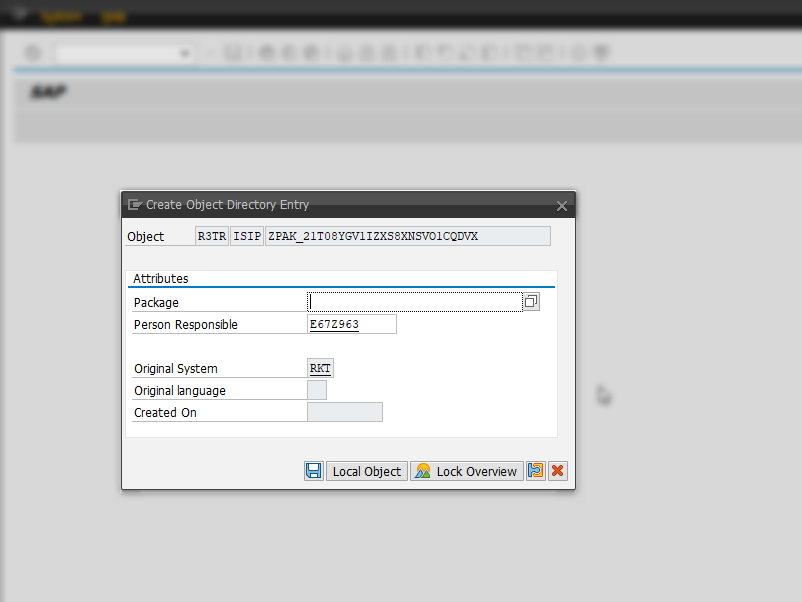Click the Attributes group header
Screen dimensions: 802x602
tap(161, 279)
